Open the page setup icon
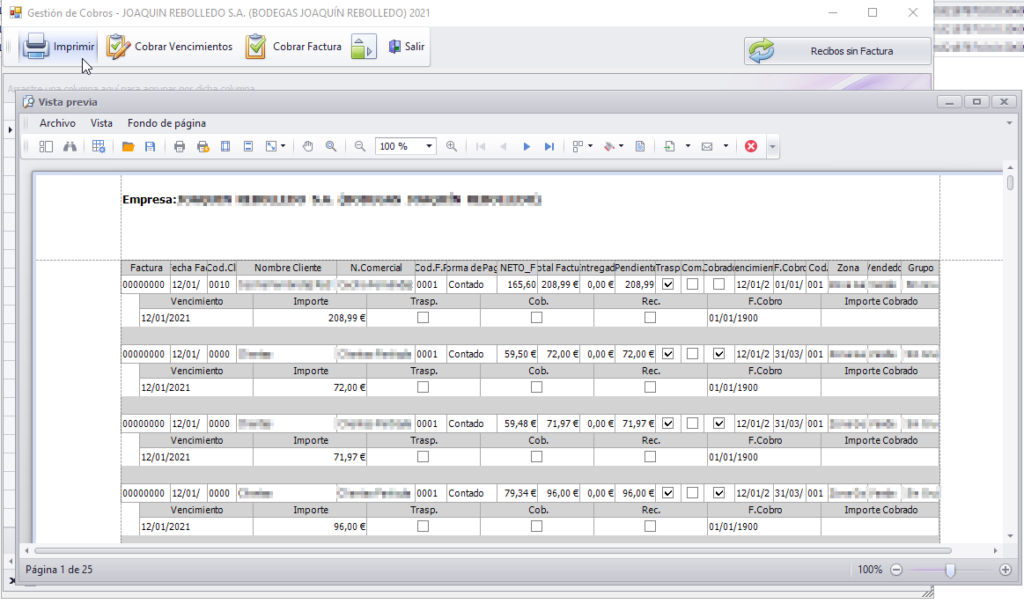The width and height of the screenshot is (1024, 604). (225, 147)
